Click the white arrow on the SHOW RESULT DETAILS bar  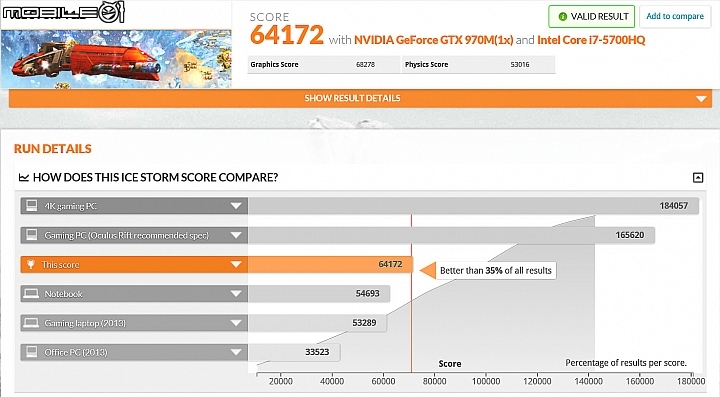pyautogui.click(x=701, y=99)
